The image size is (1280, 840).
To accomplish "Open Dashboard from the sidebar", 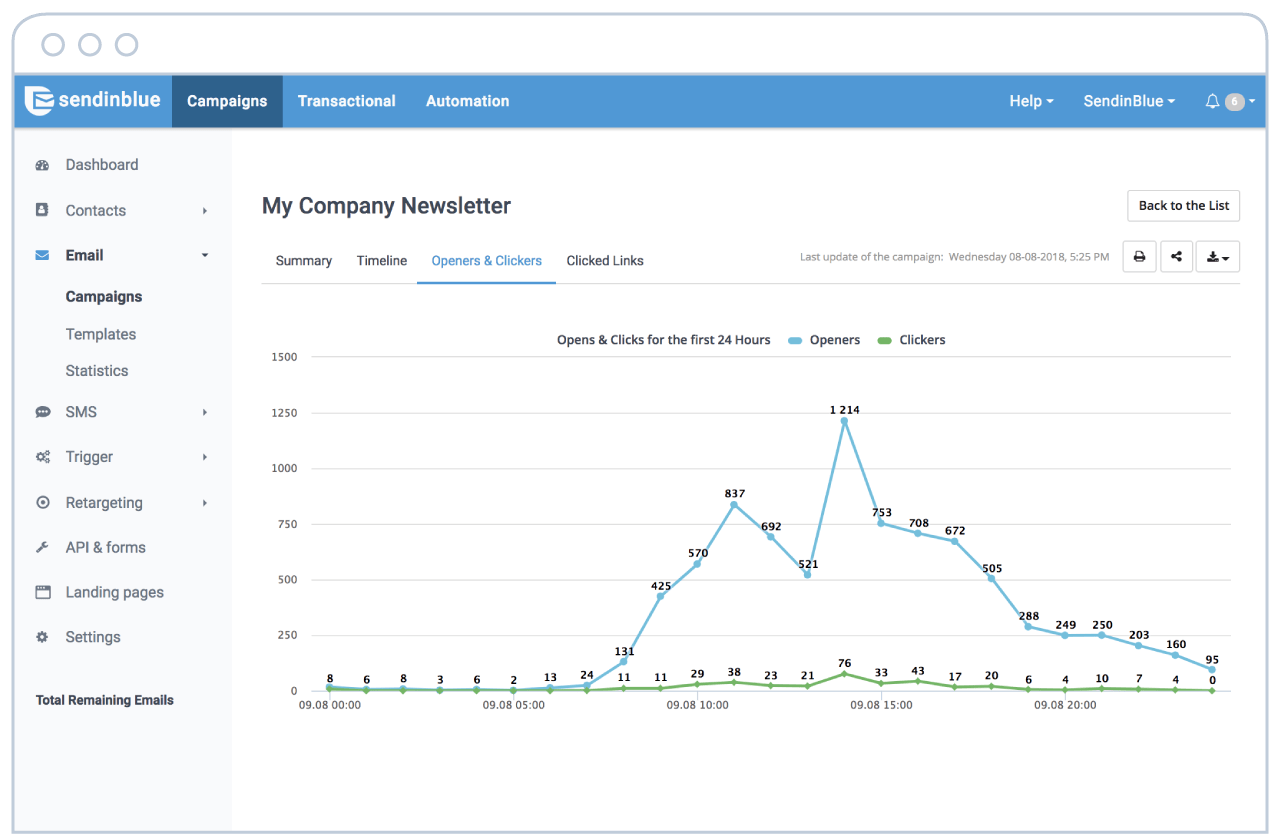I will (x=102, y=165).
